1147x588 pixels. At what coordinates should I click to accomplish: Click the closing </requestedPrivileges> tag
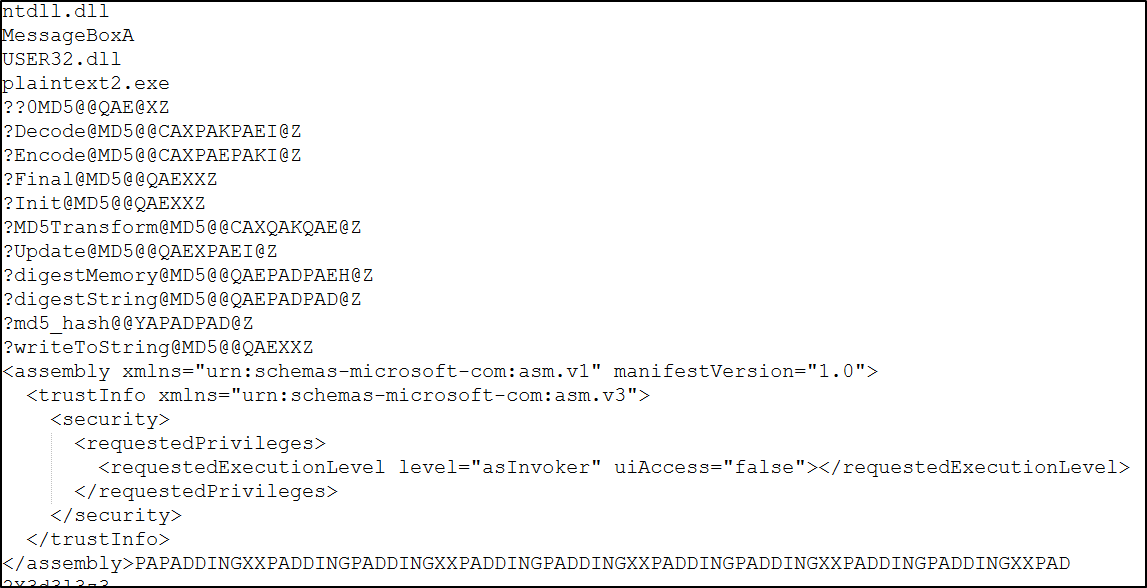pyautogui.click(x=206, y=492)
